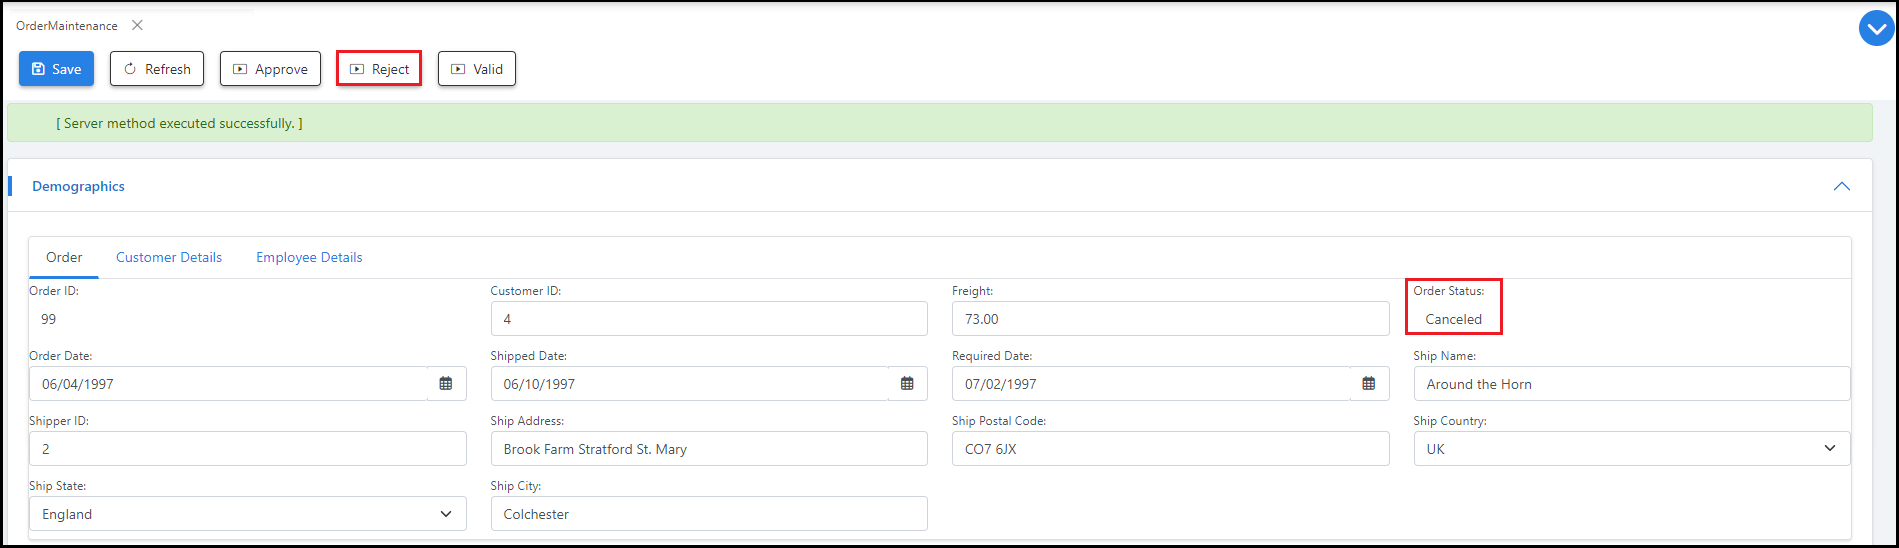Switch to the Customer Details tab

point(169,257)
